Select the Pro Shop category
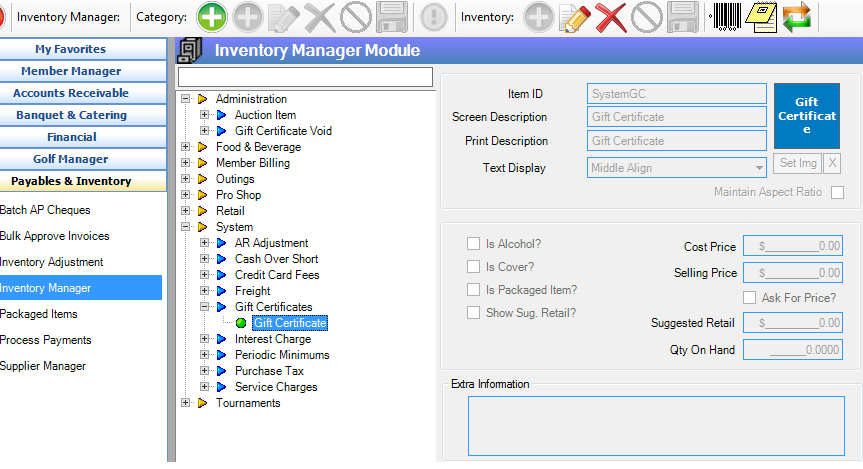This screenshot has height=469, width=863. pyautogui.click(x=238, y=195)
